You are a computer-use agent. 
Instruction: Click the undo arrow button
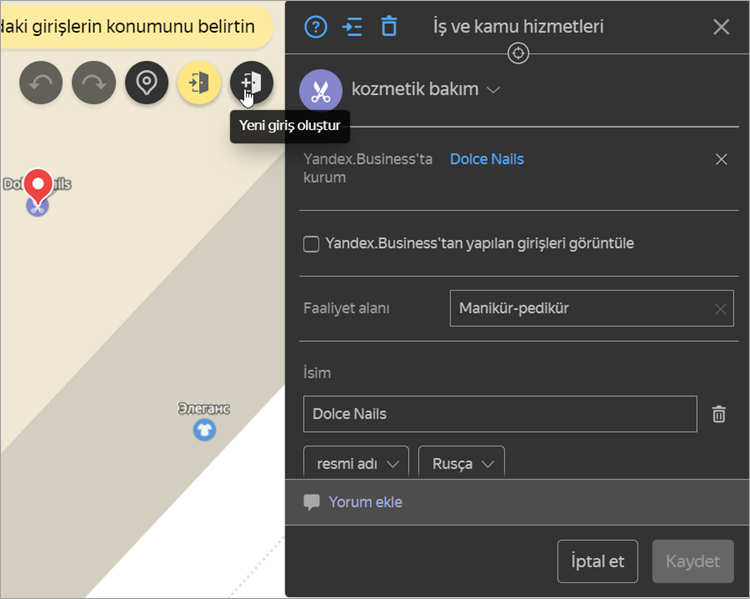pyautogui.click(x=41, y=83)
